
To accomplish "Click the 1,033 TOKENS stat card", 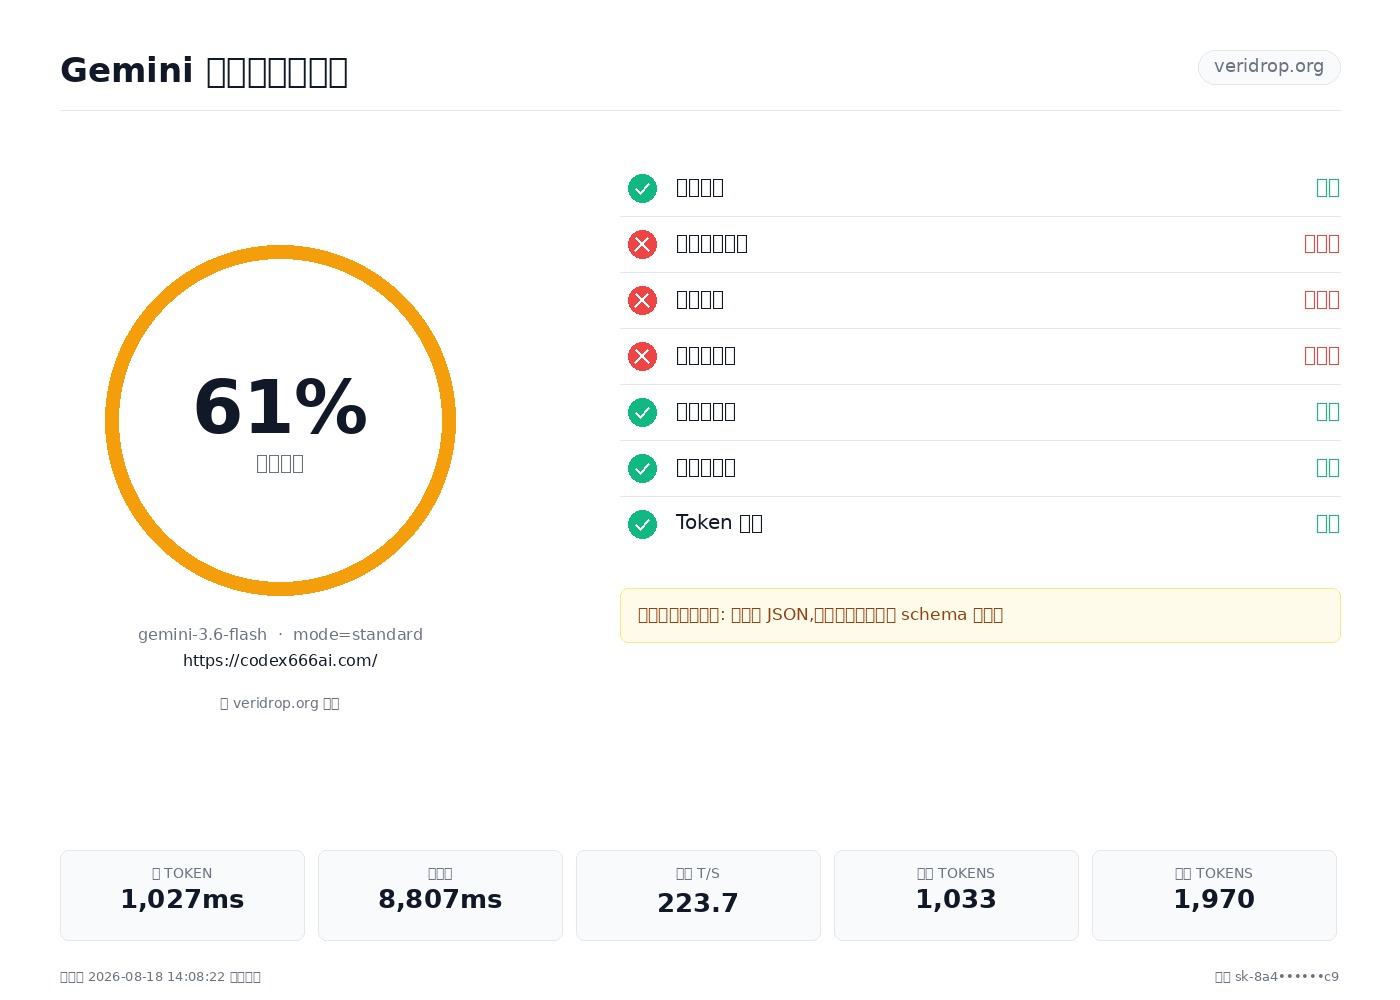I will click(956, 895).
